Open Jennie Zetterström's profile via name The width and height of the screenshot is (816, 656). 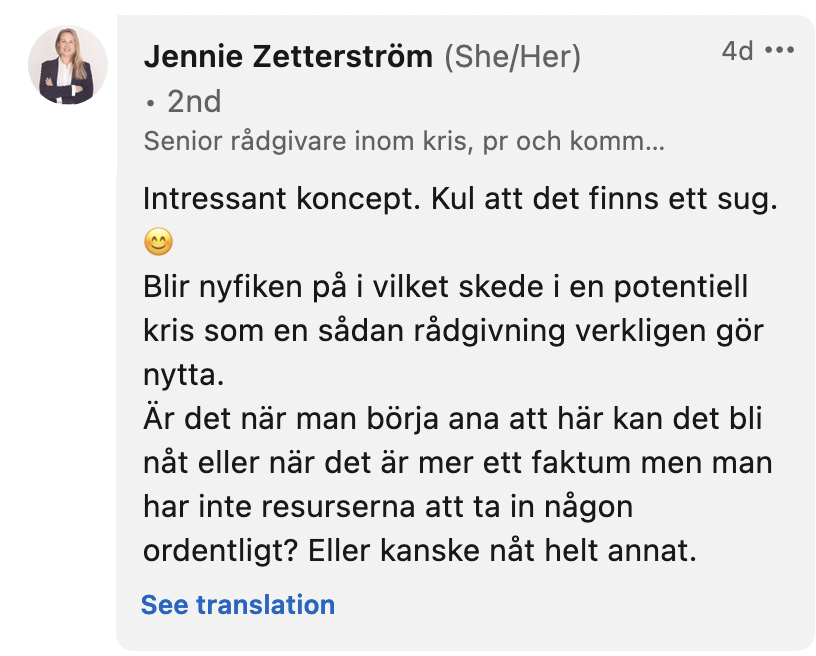pyautogui.click(x=288, y=57)
